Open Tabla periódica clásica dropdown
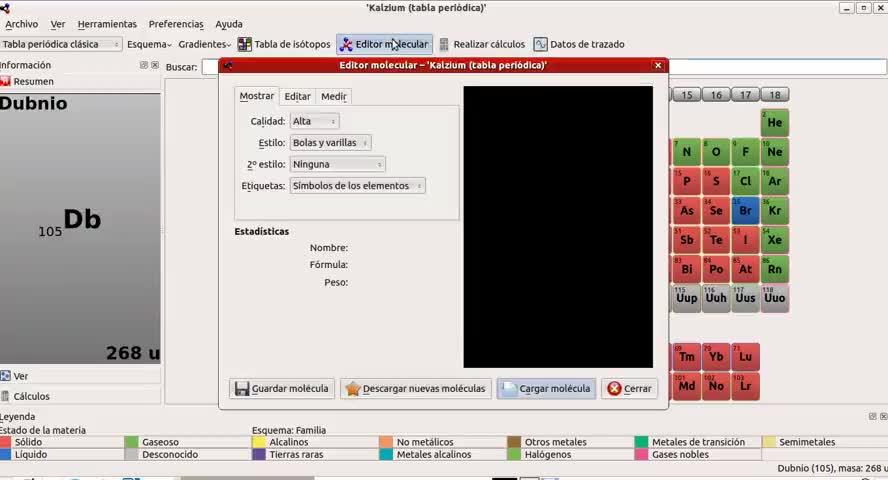Screen dimensions: 888x480 tap(61, 44)
